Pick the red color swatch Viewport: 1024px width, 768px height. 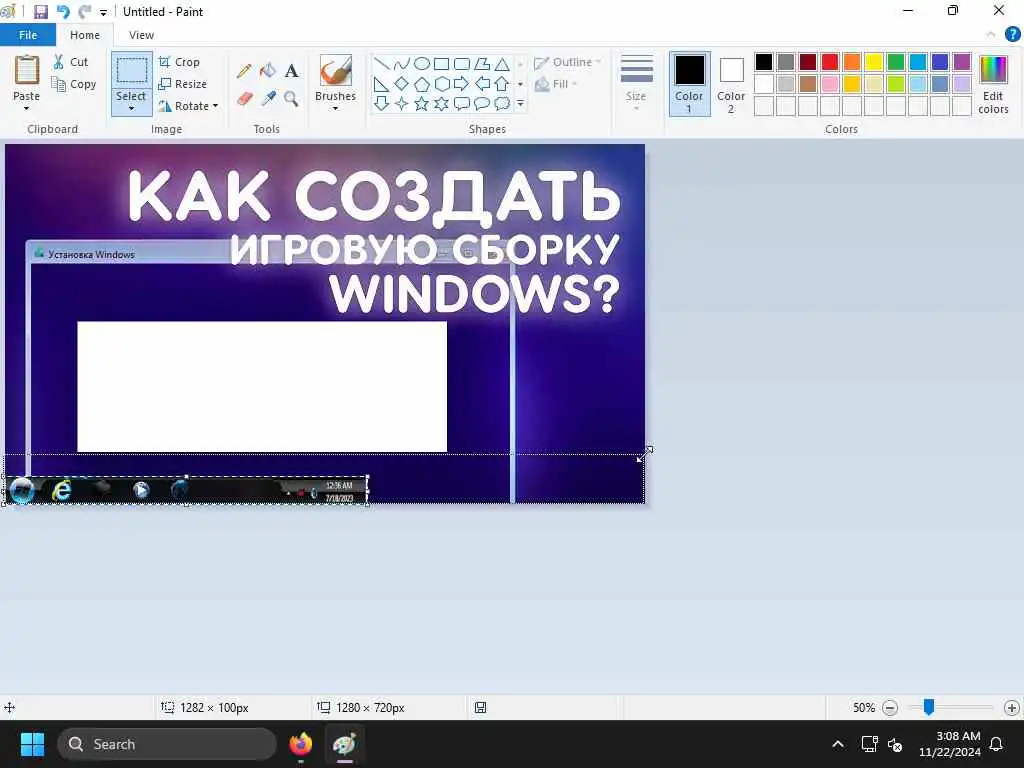click(830, 62)
